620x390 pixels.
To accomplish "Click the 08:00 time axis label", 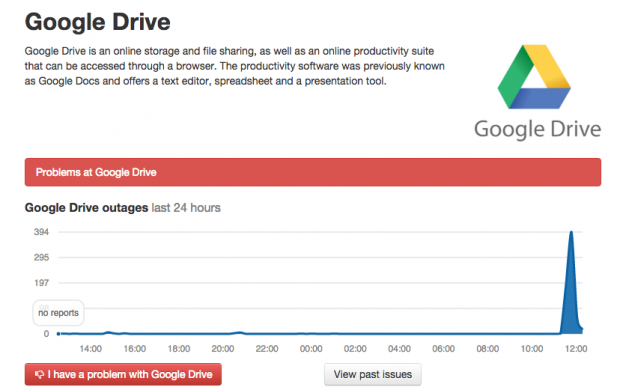I will coord(488,349).
